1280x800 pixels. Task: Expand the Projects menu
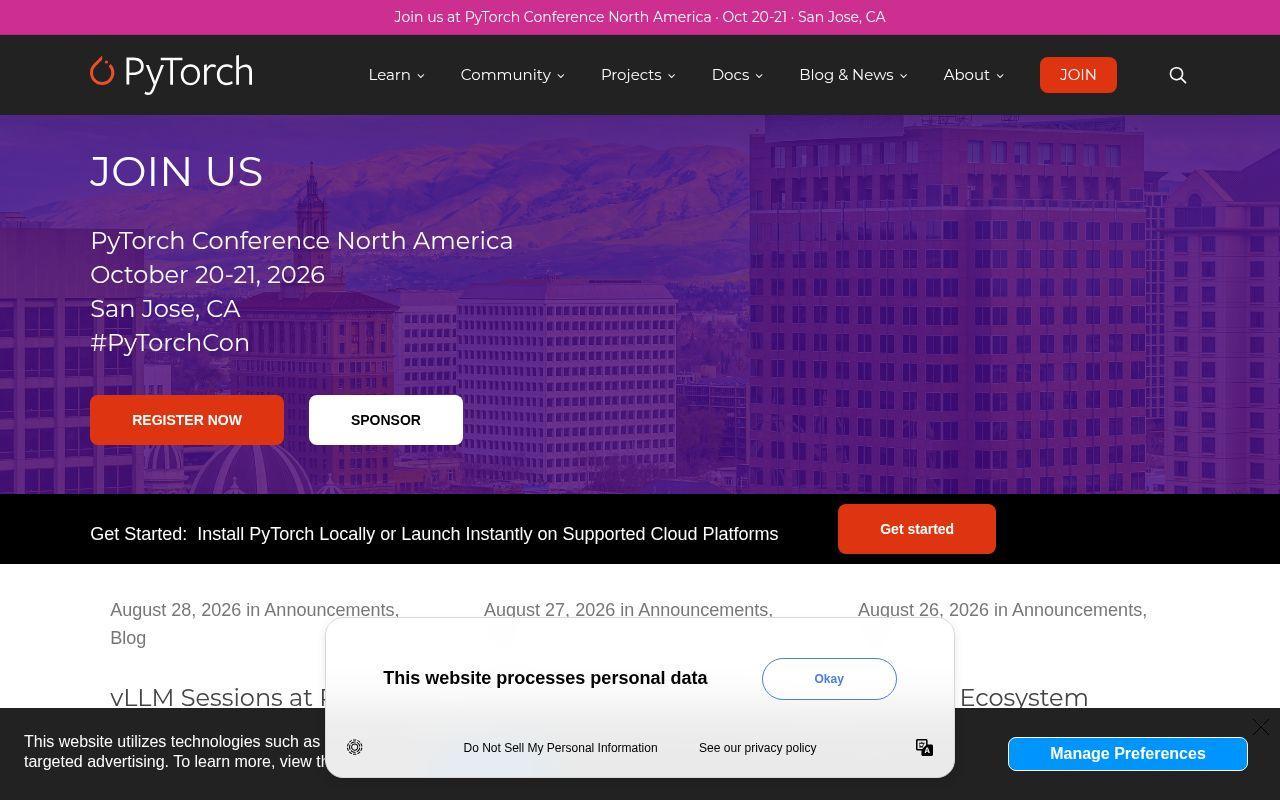pos(638,75)
